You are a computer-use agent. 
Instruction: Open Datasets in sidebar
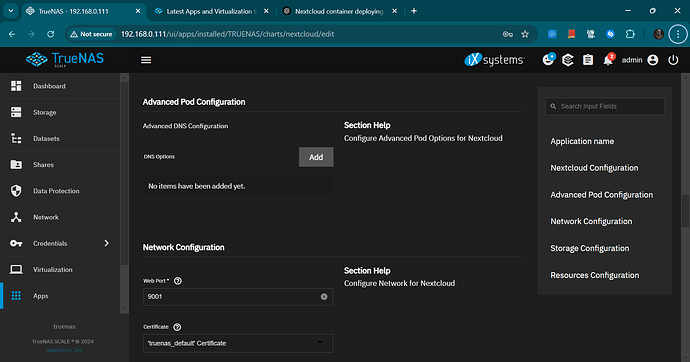click(60, 139)
